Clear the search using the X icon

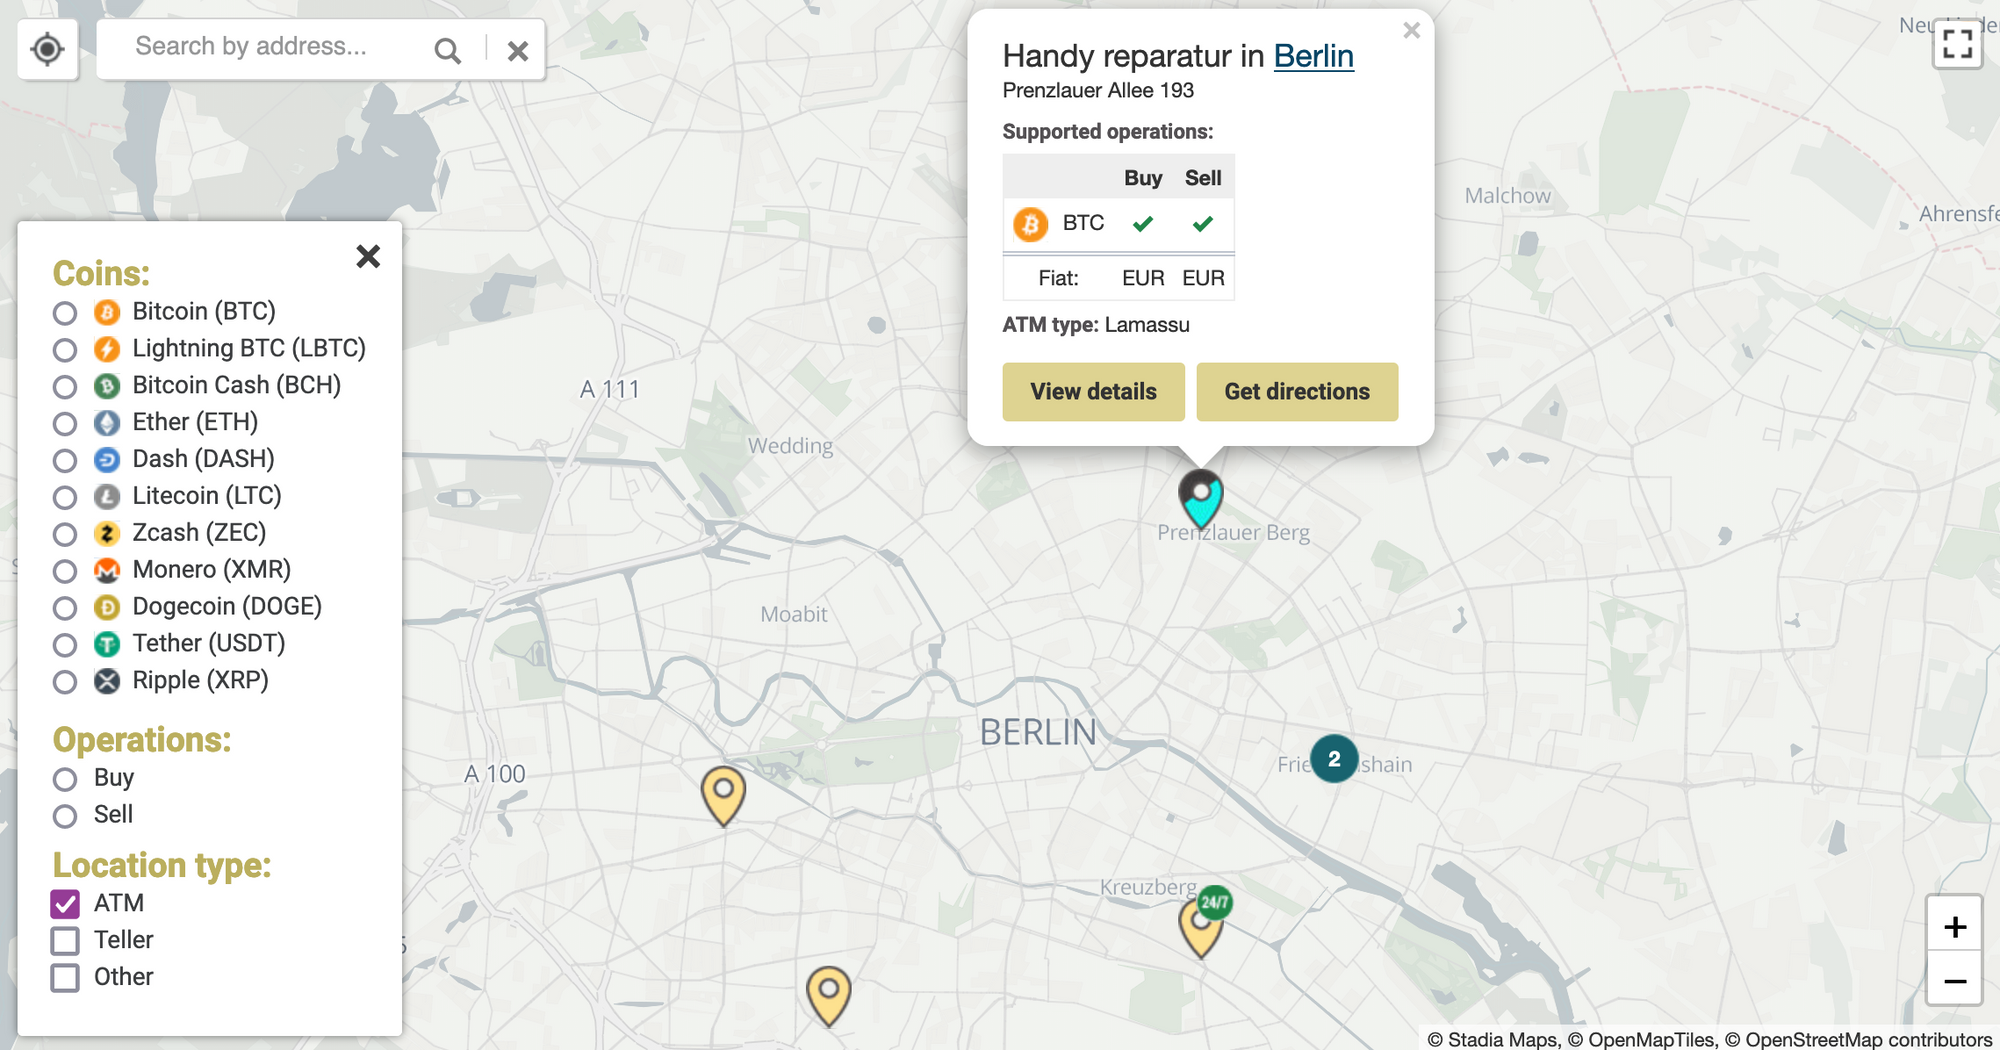pos(516,49)
